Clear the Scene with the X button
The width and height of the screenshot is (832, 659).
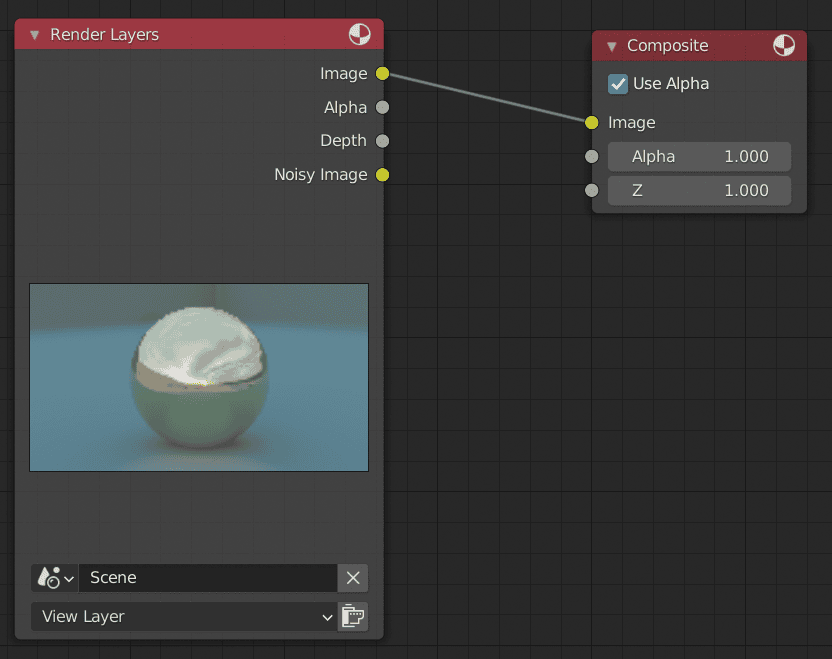(x=353, y=577)
